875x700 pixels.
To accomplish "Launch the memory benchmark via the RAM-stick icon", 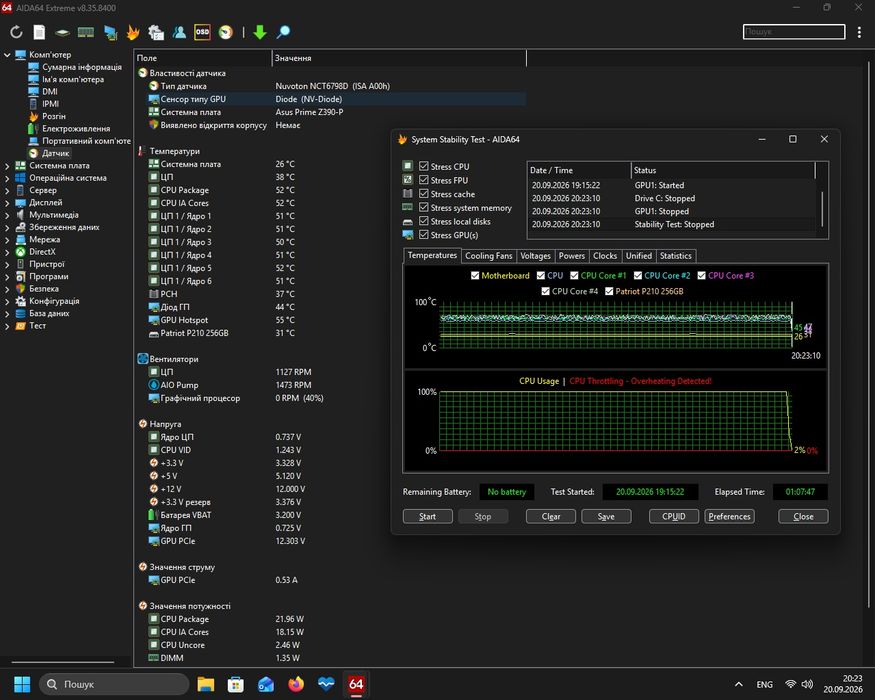I will 85,32.
